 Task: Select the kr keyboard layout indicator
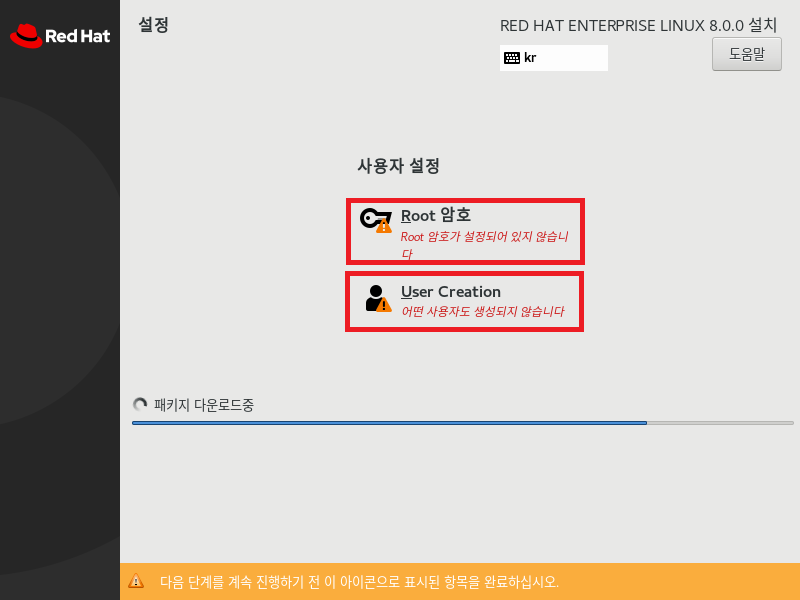(554, 58)
